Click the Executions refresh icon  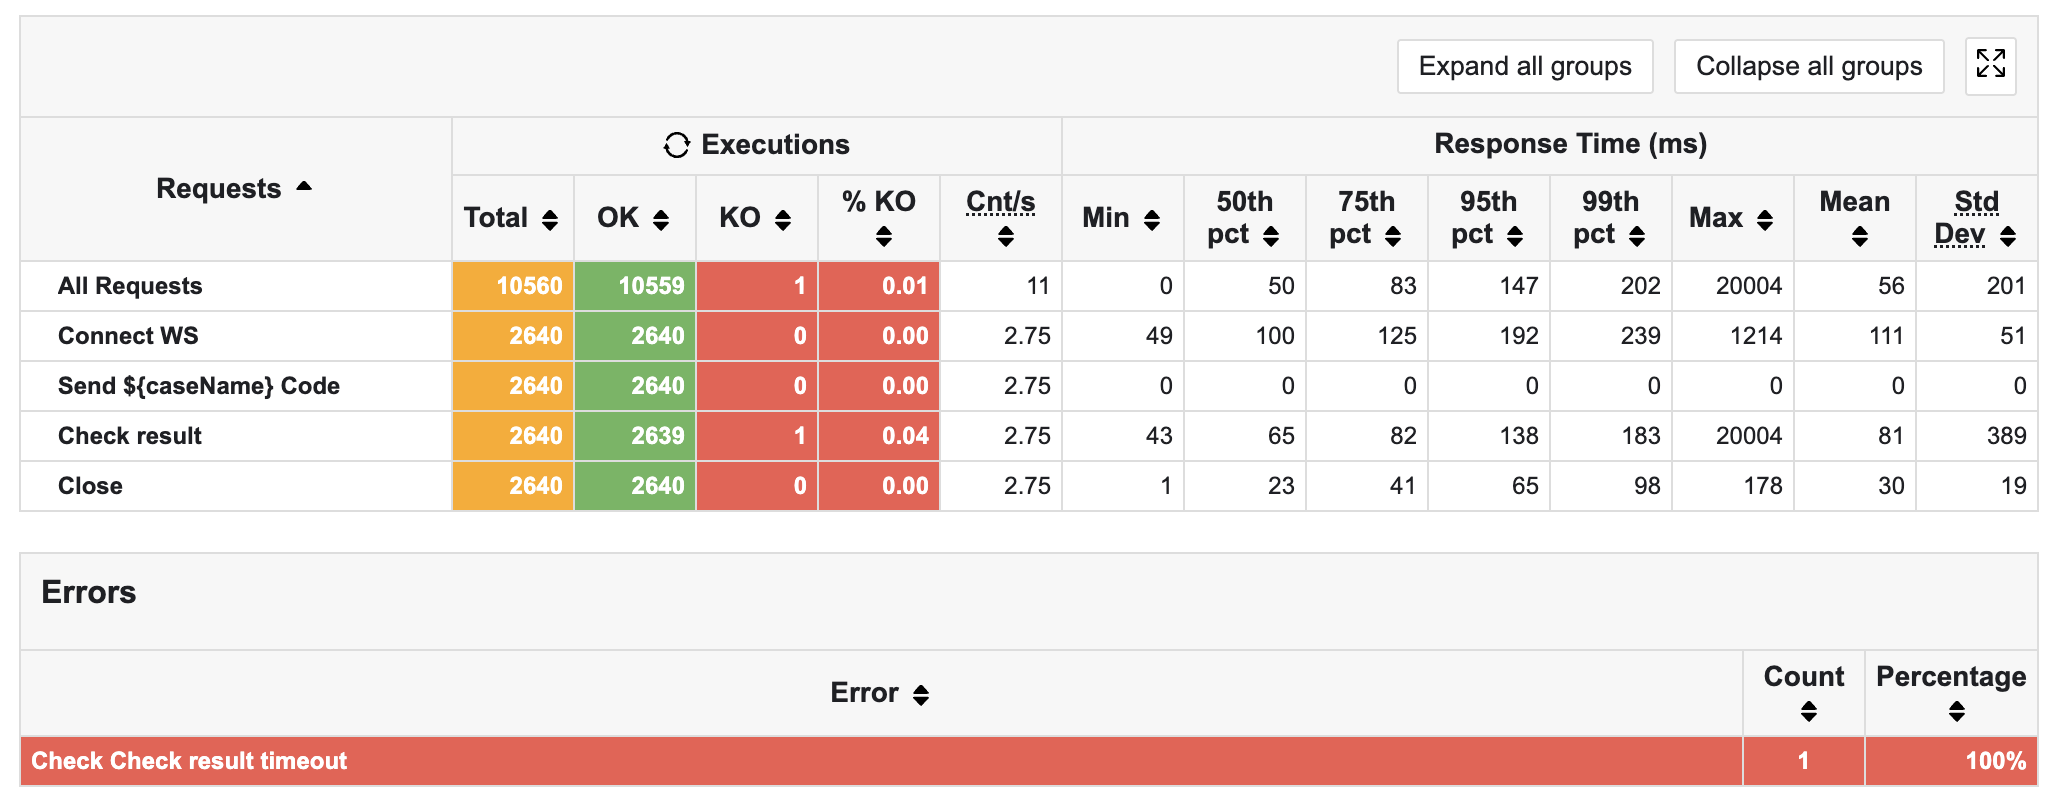[676, 145]
